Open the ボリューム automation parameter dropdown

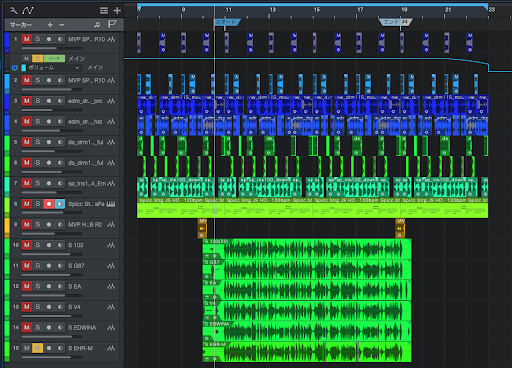click(77, 68)
